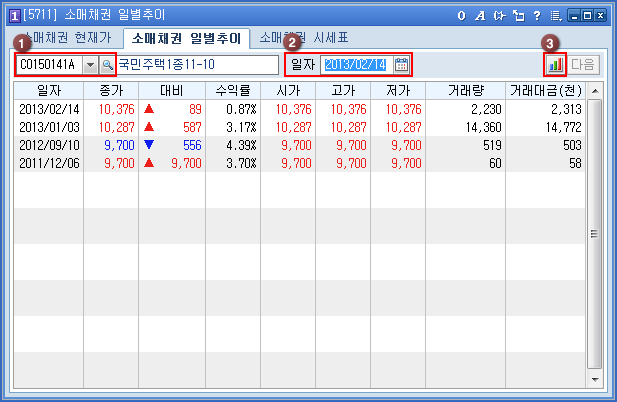Click the font 'A' icon in title bar
Screen dimensions: 617x402
click(x=479, y=16)
